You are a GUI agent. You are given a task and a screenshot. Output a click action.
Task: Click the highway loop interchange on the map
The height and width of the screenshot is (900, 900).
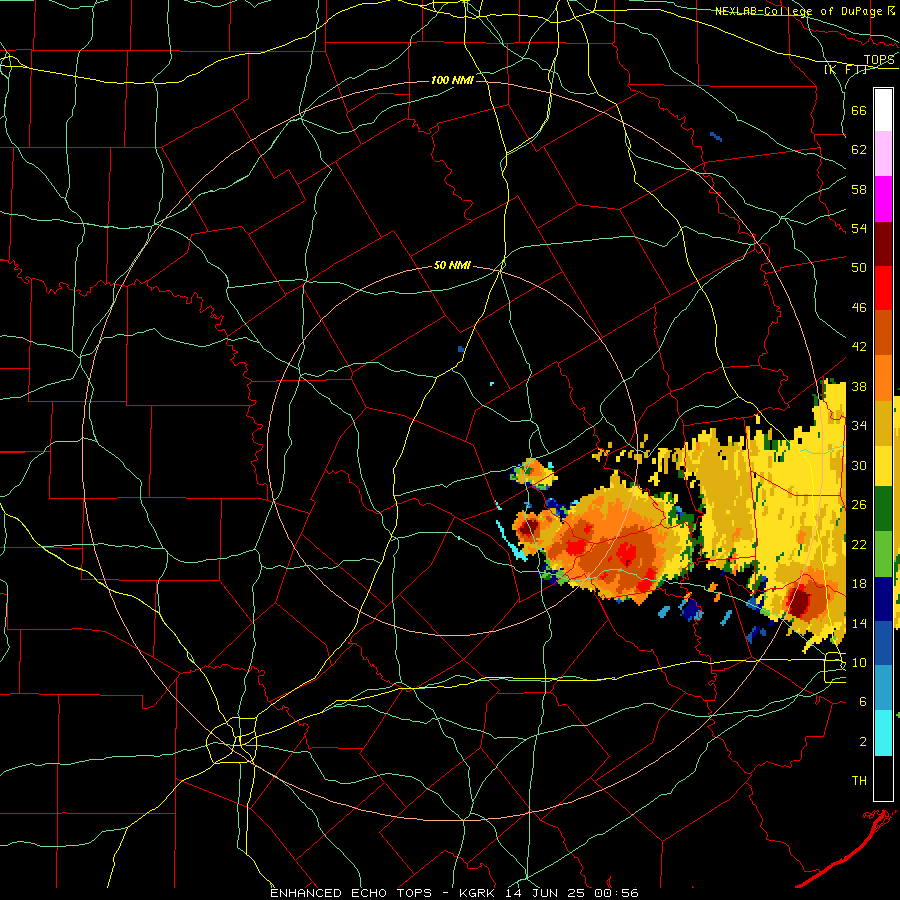232,740
